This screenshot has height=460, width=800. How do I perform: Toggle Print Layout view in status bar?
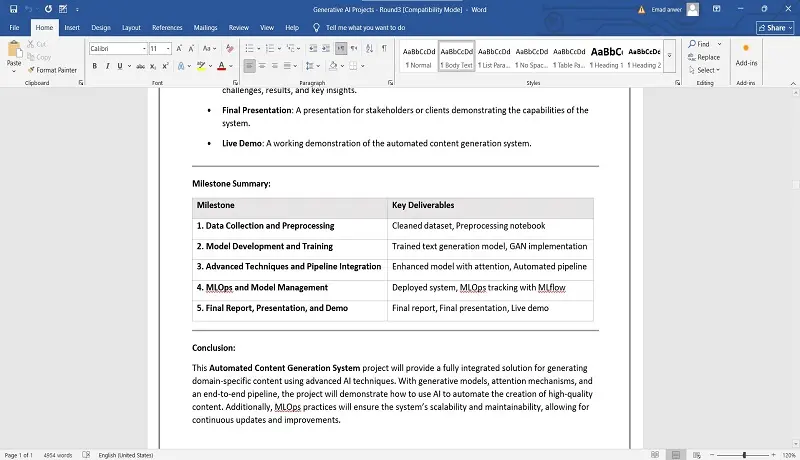coord(676,454)
